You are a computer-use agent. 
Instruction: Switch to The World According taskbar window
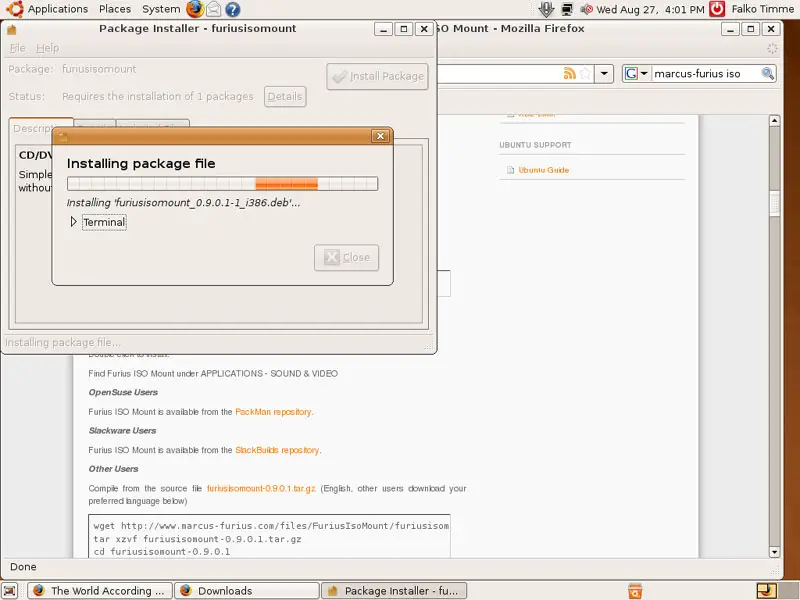(99, 591)
